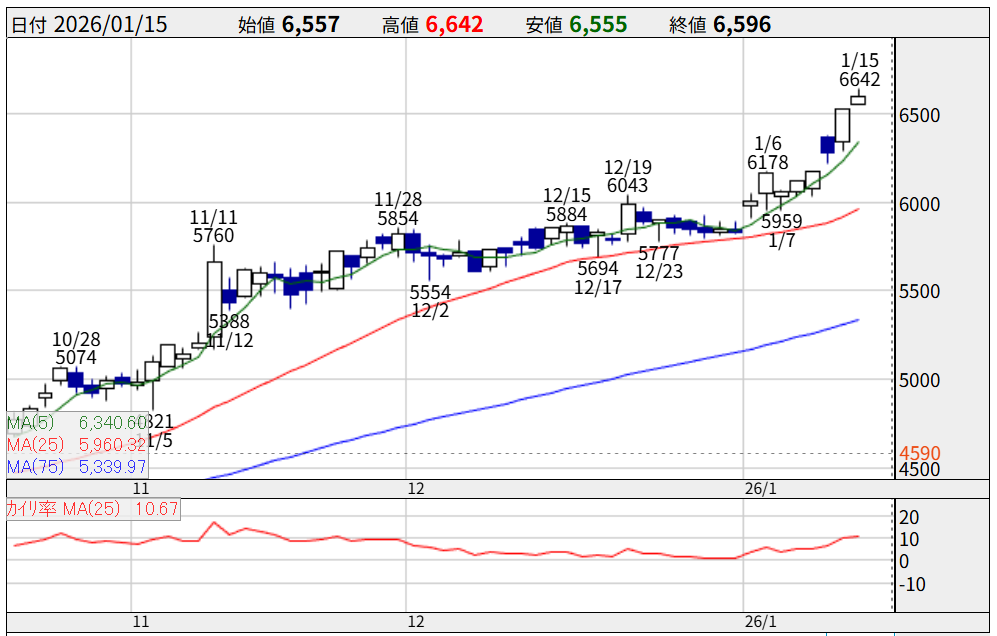Select the 11/11 peak label 5760
The width and height of the screenshot is (997, 636).
213,236
